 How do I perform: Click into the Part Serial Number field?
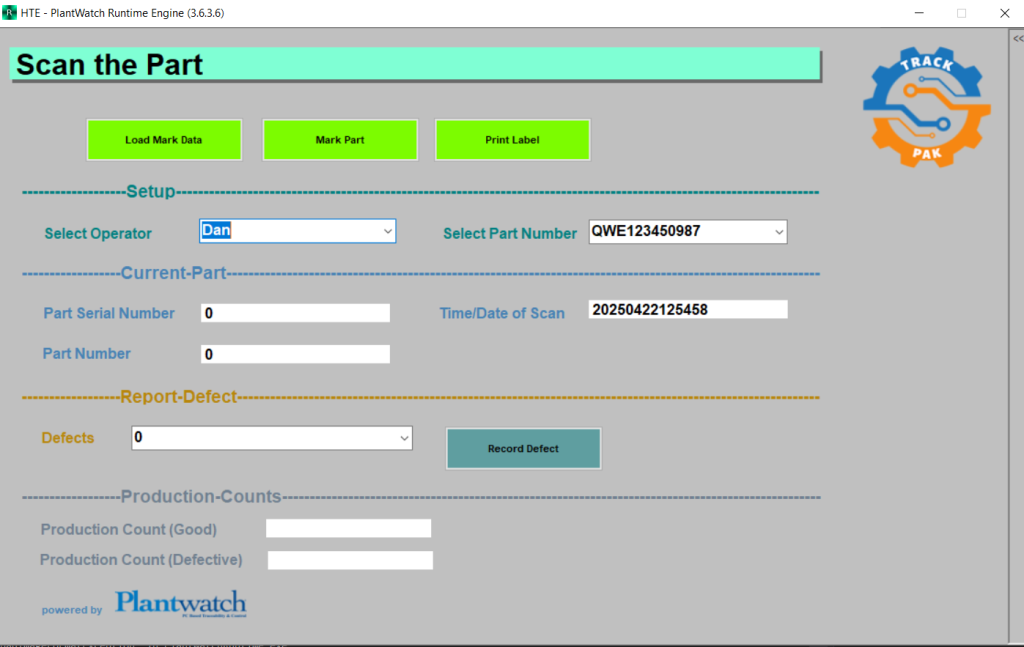(295, 313)
